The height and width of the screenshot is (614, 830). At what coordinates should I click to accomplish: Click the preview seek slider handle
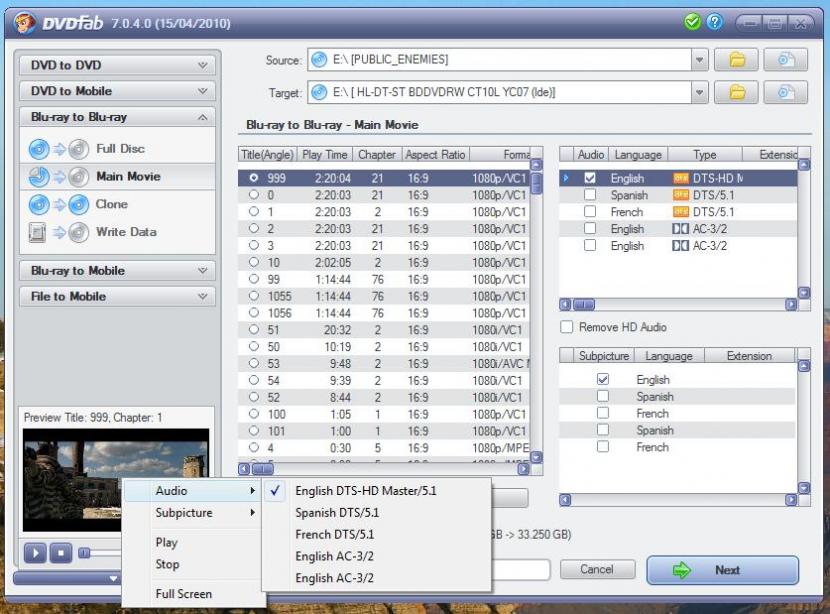84,553
